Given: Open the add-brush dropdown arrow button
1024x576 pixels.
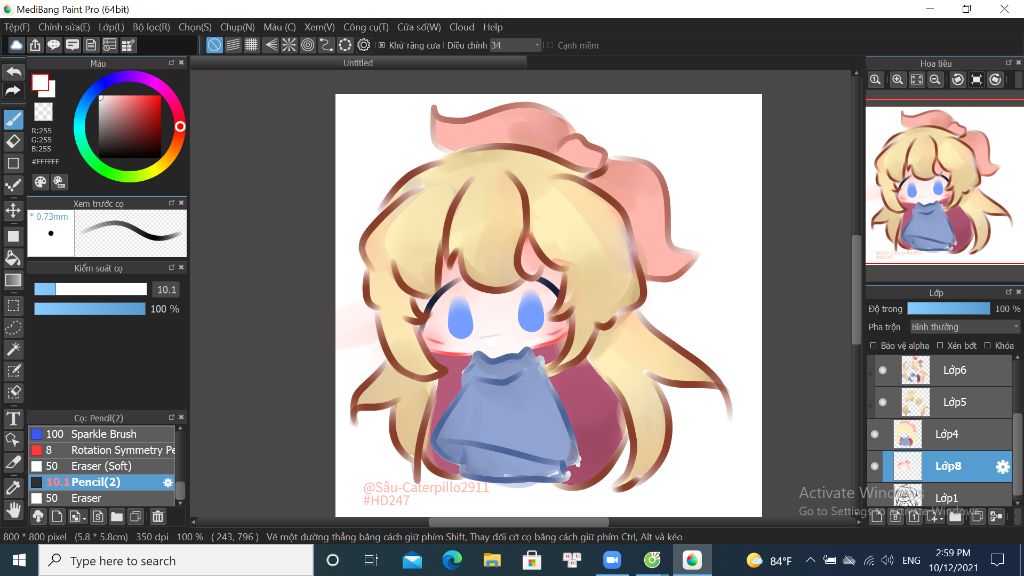Looking at the screenshot, I should pyautogui.click(x=77, y=517).
